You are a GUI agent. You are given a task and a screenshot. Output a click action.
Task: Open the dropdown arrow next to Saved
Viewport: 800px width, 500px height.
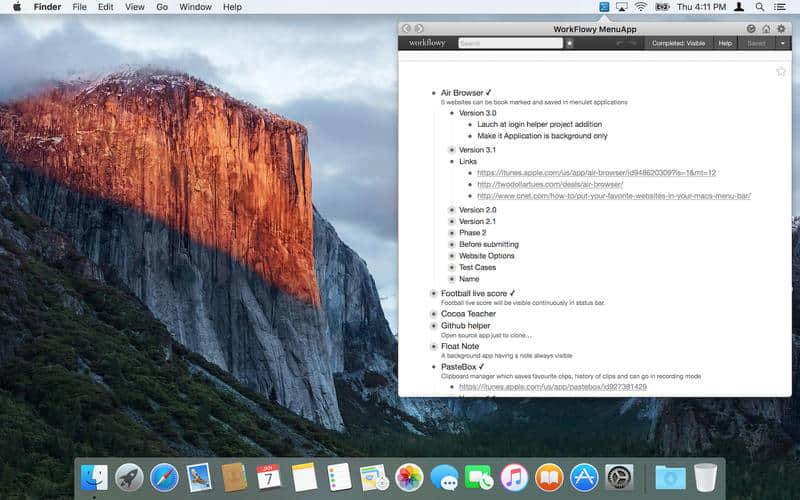coord(783,43)
